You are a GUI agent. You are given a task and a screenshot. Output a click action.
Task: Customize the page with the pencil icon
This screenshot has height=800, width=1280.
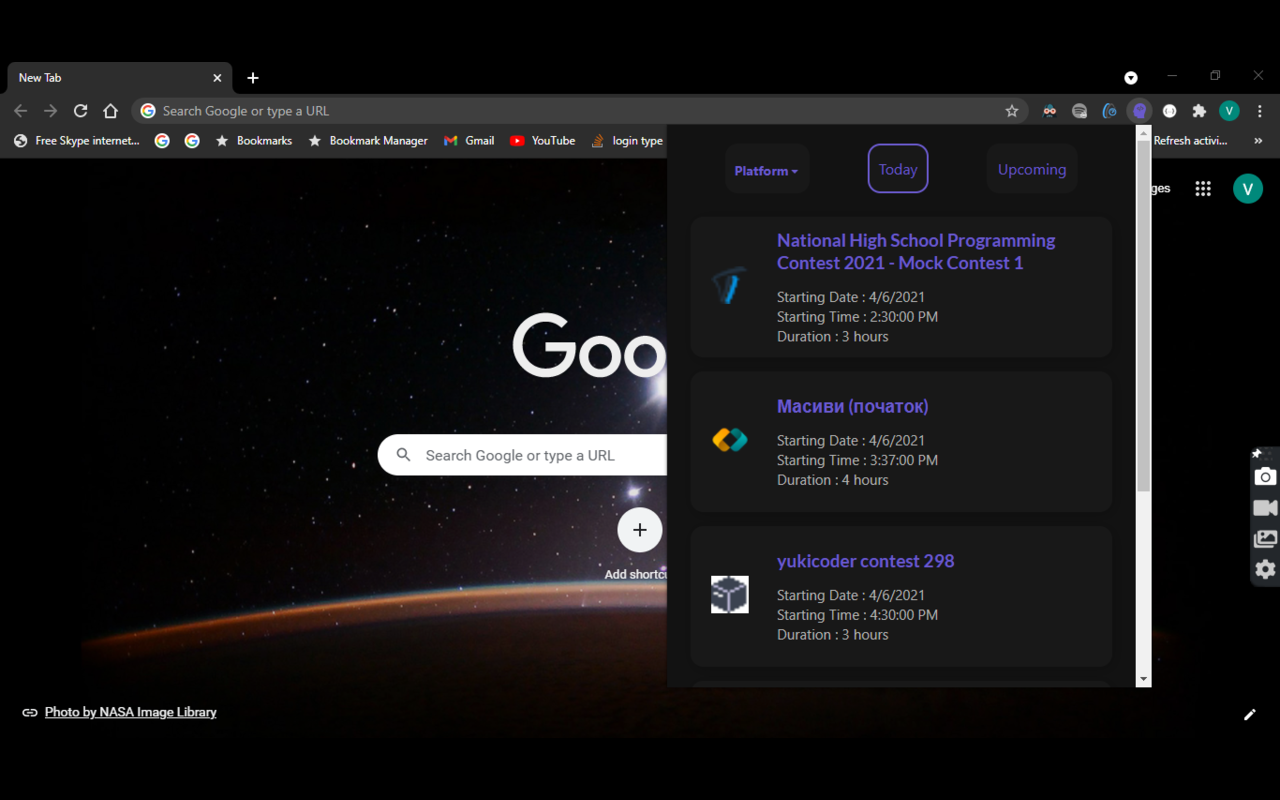1250,714
